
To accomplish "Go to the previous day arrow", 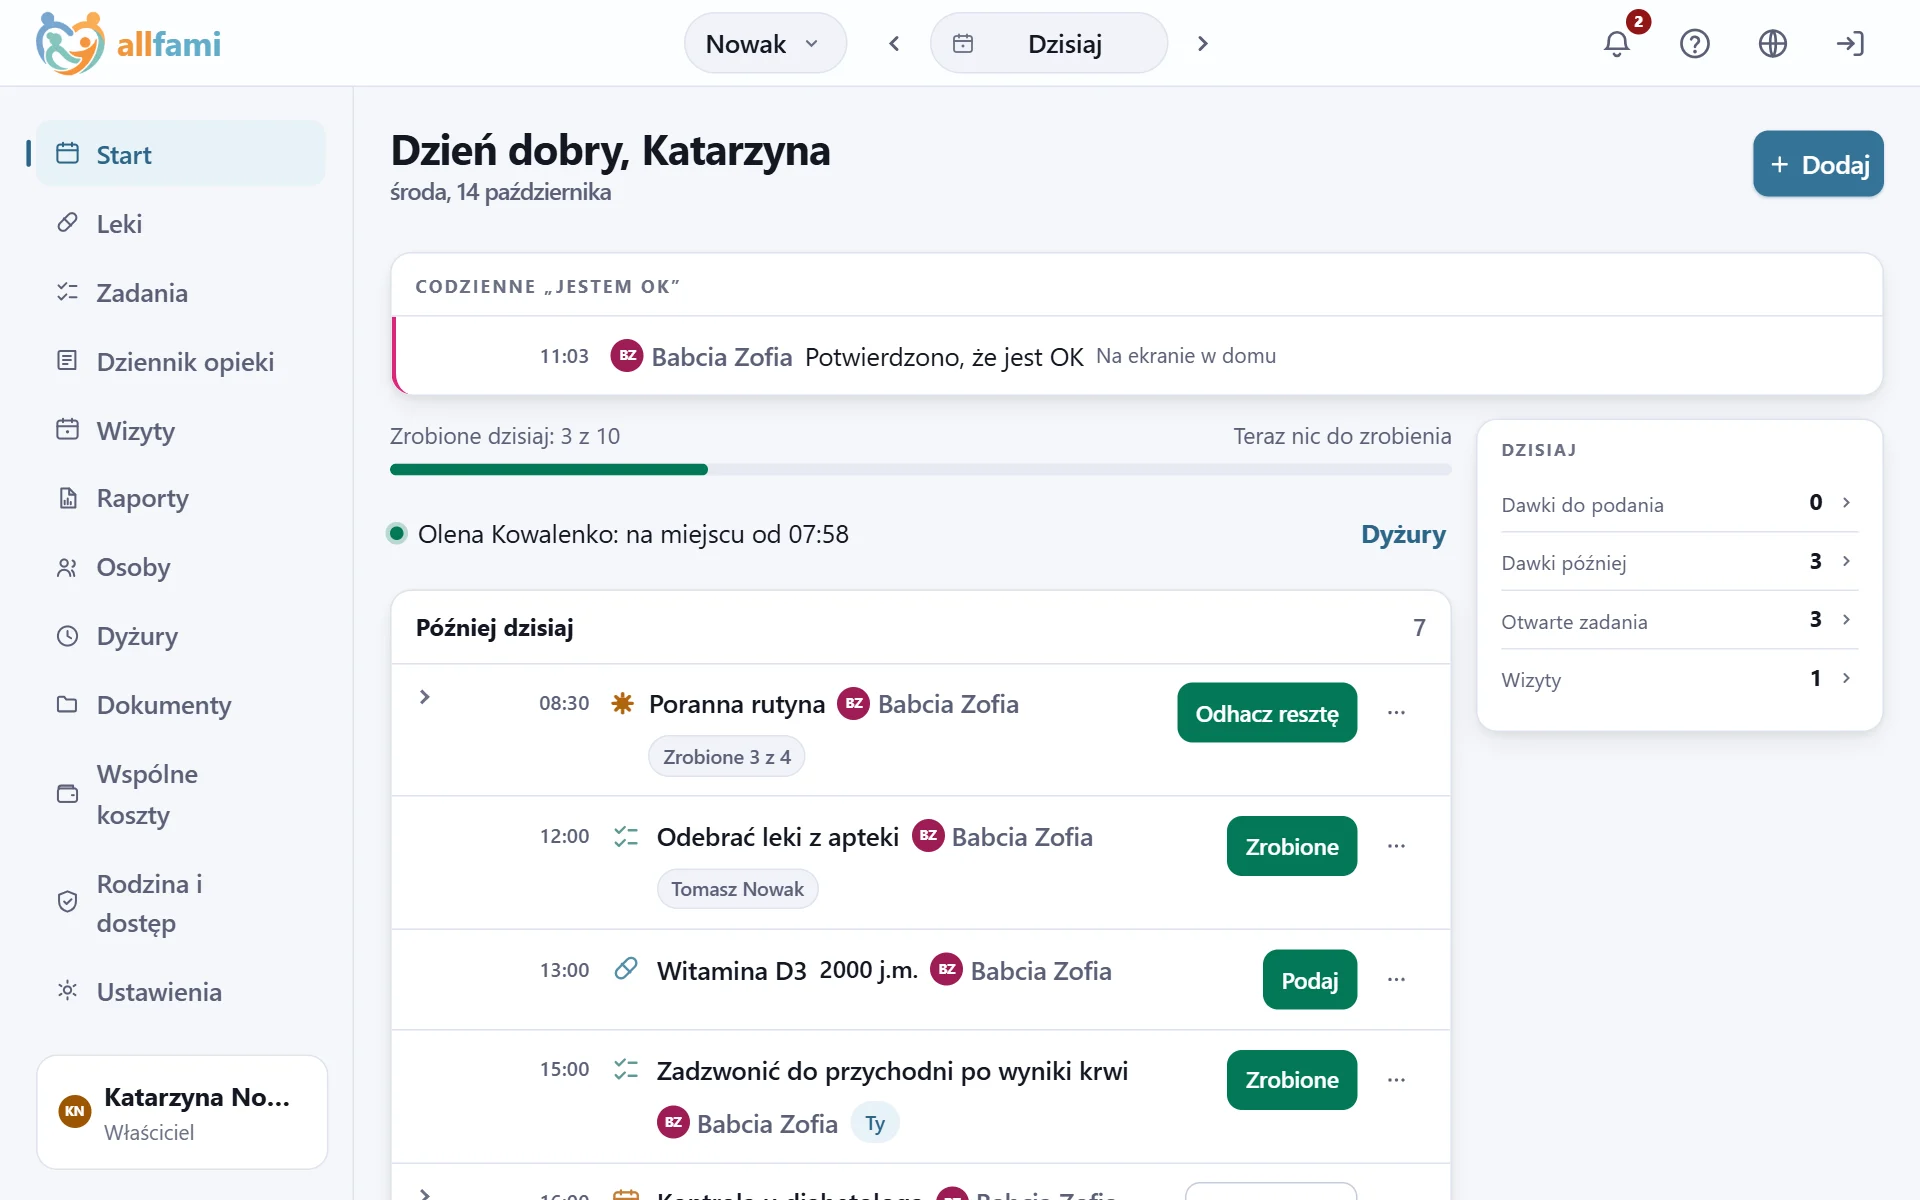I will [894, 44].
